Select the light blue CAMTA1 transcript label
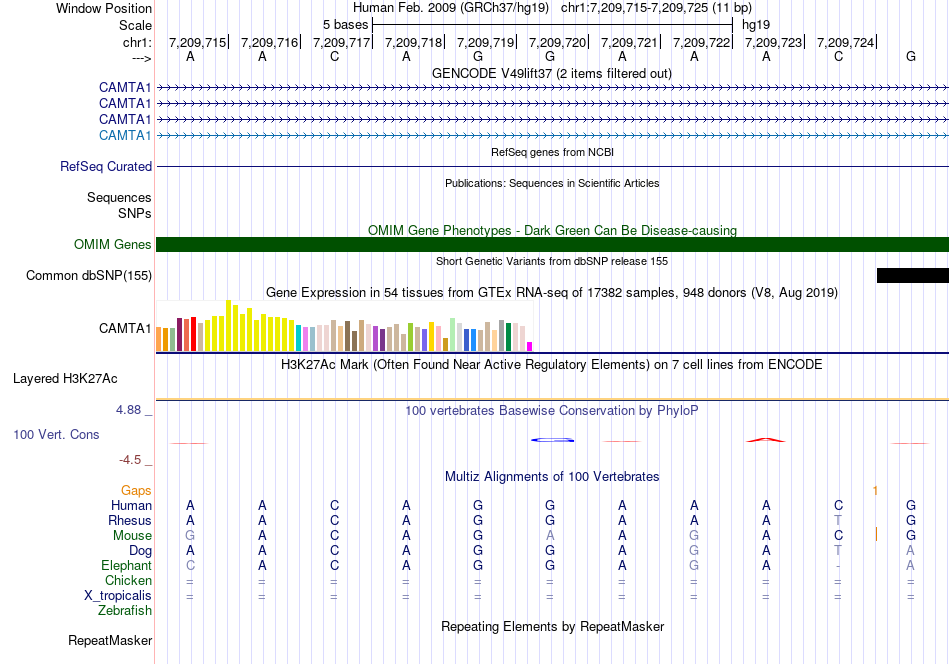Image resolution: width=950 pixels, height=664 pixels. pyautogui.click(x=125, y=135)
